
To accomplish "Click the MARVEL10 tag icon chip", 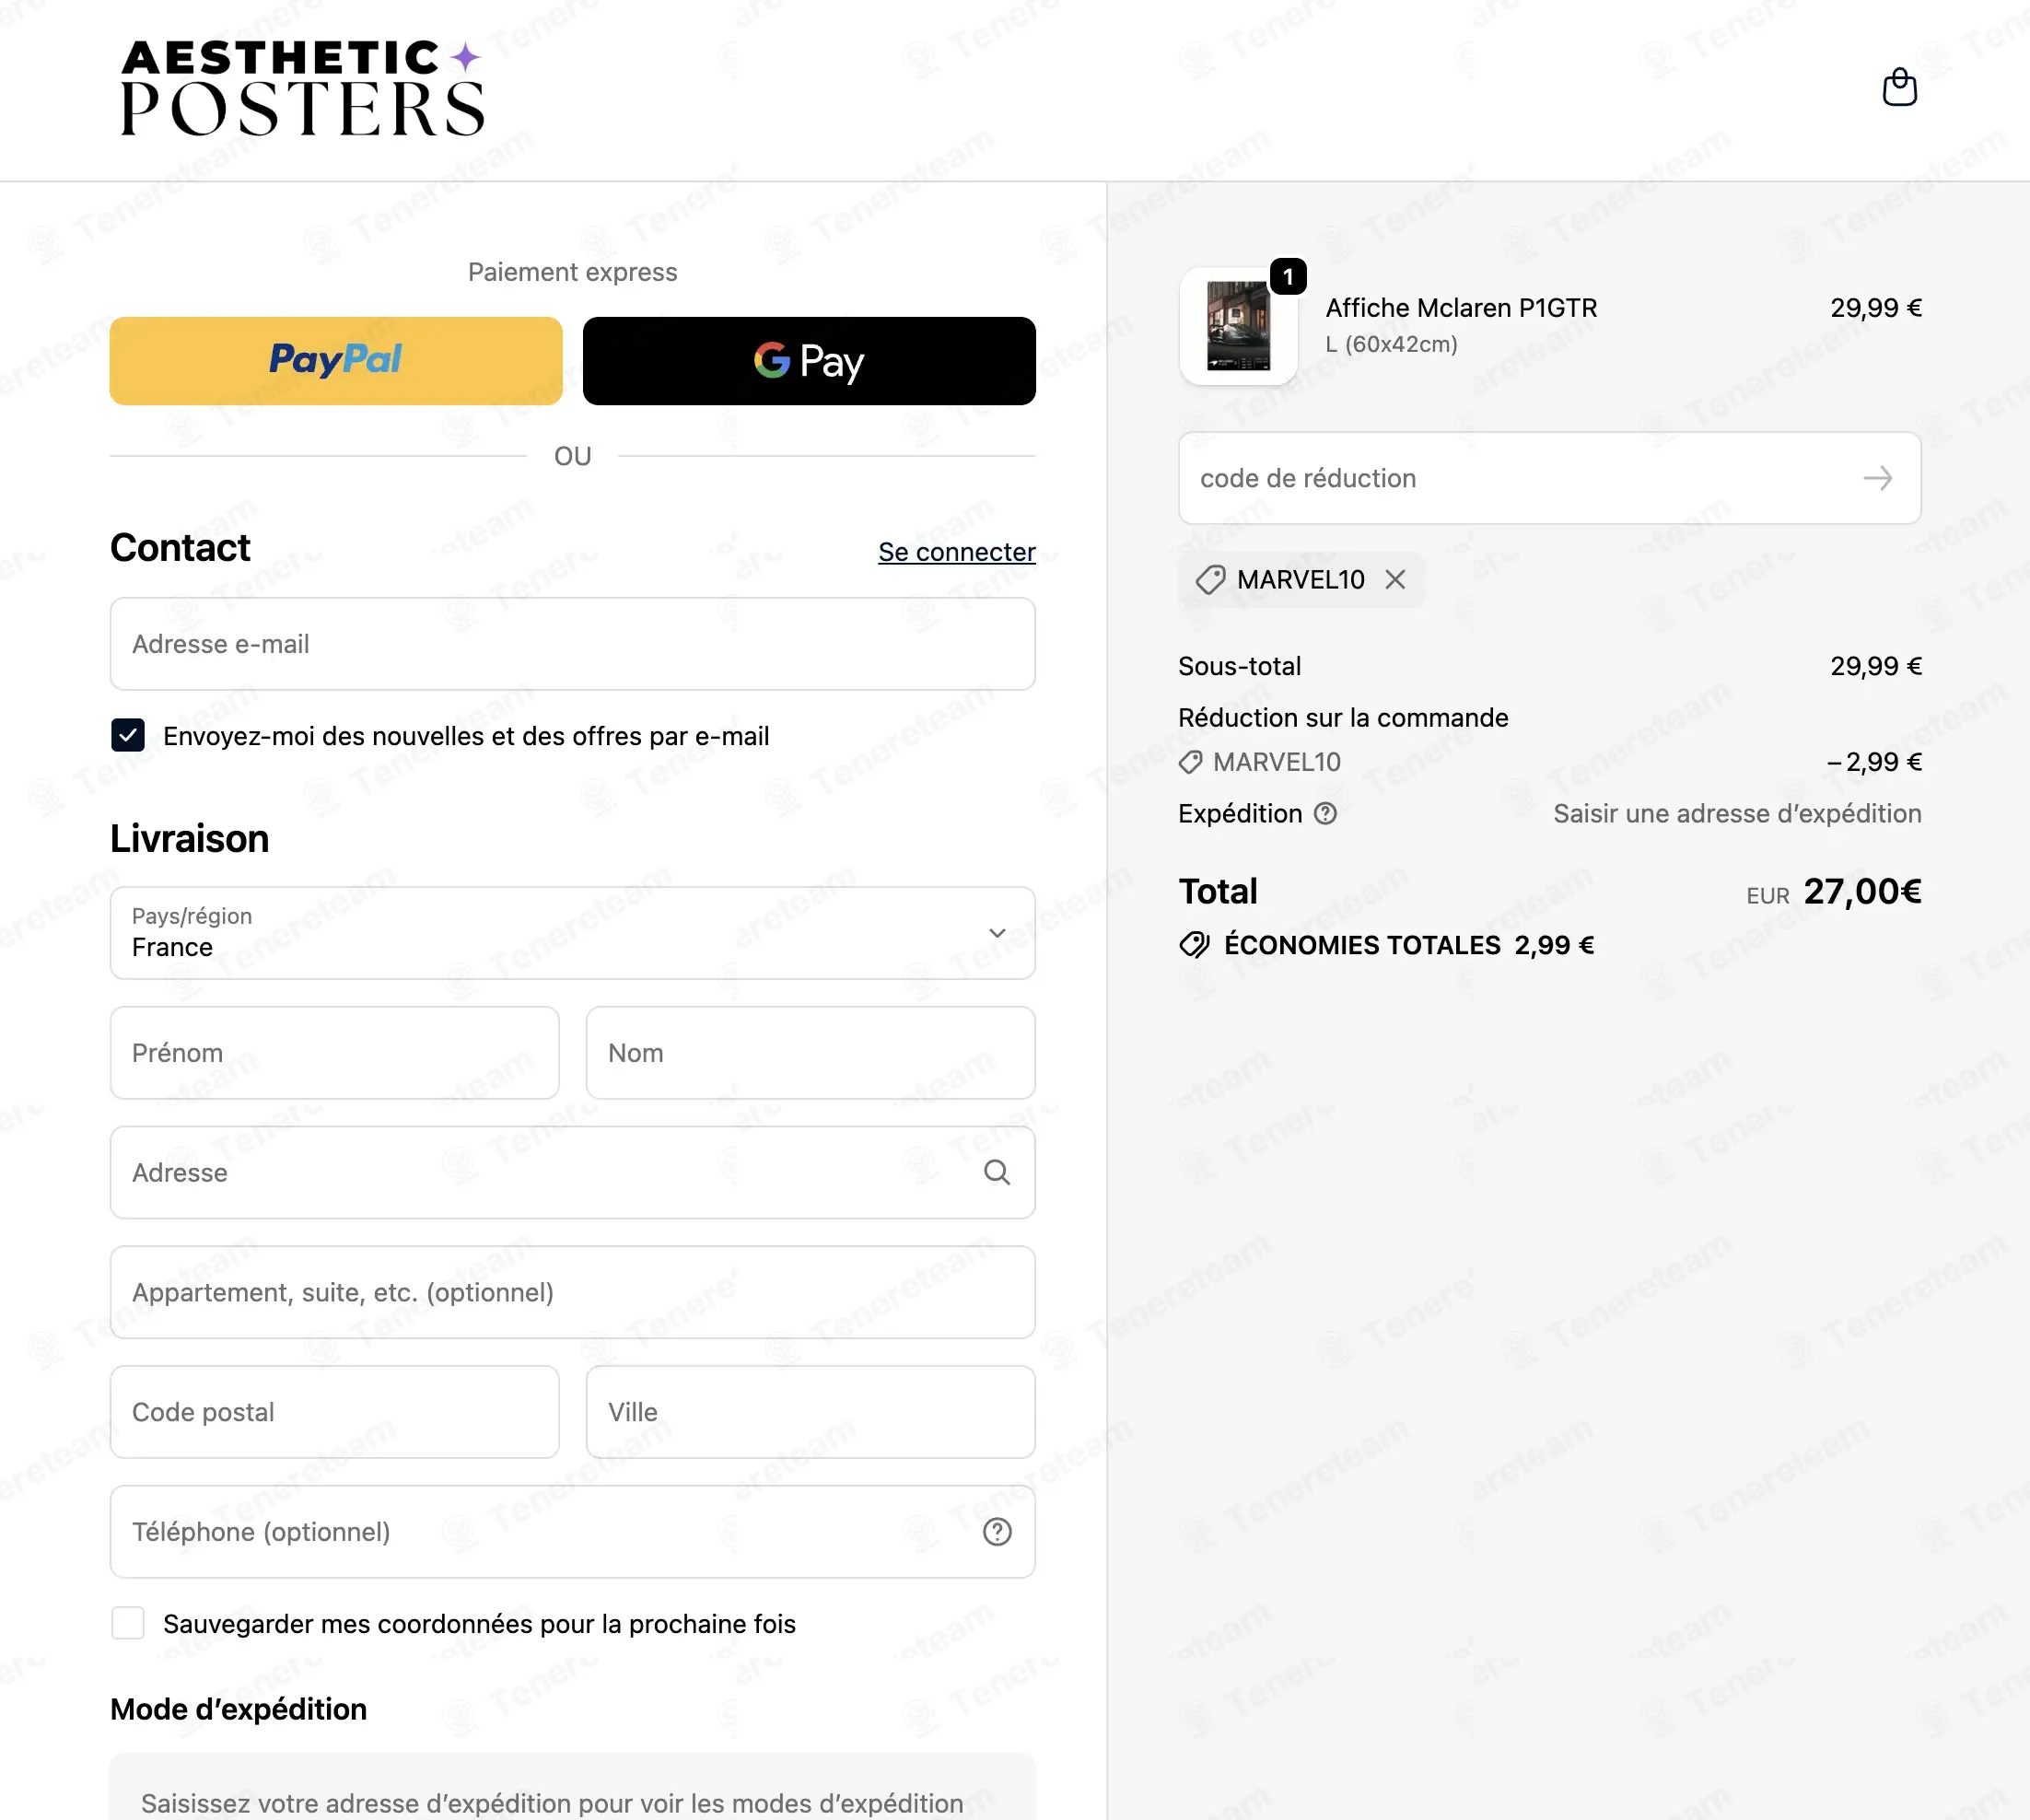I will point(1210,579).
